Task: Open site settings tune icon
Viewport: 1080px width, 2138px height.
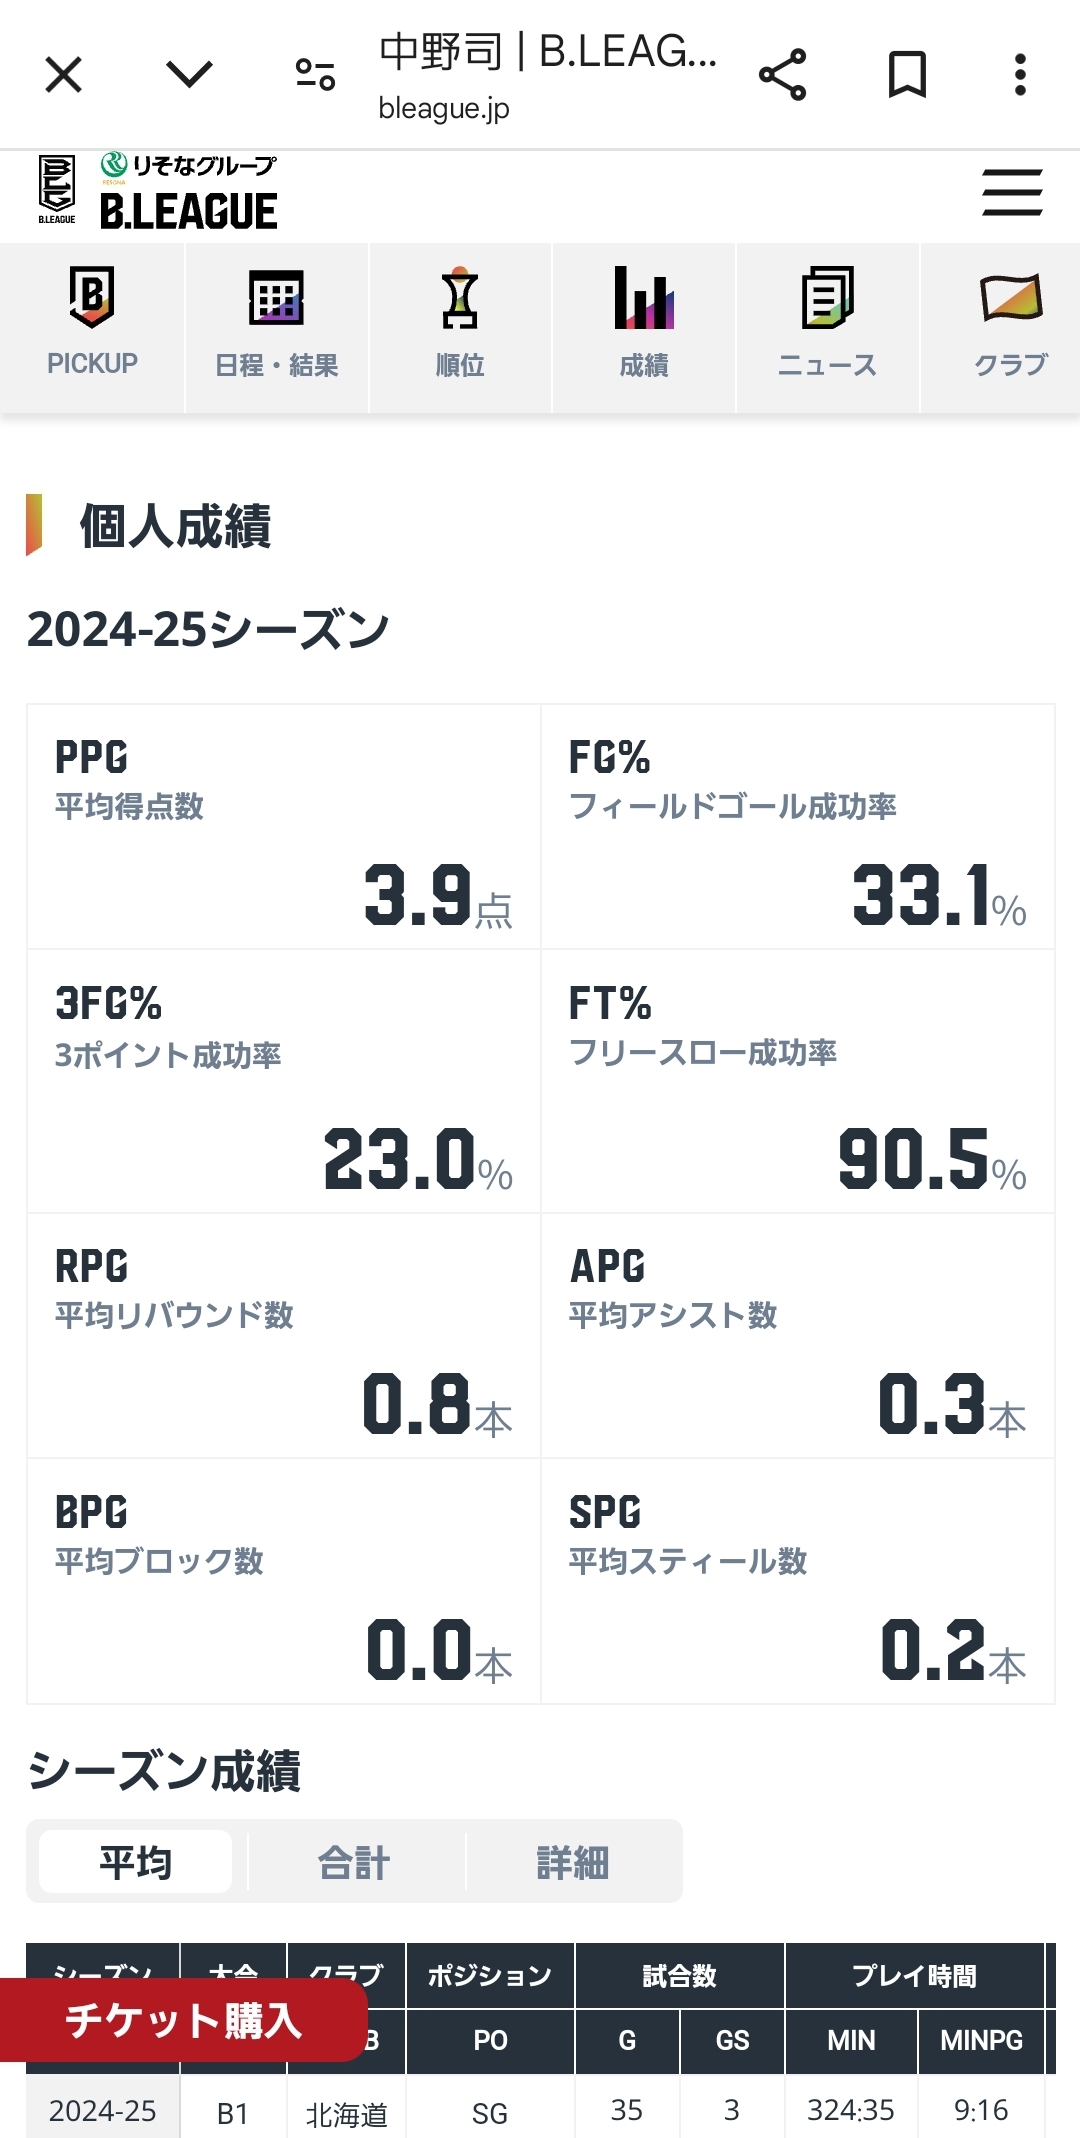Action: click(x=315, y=75)
